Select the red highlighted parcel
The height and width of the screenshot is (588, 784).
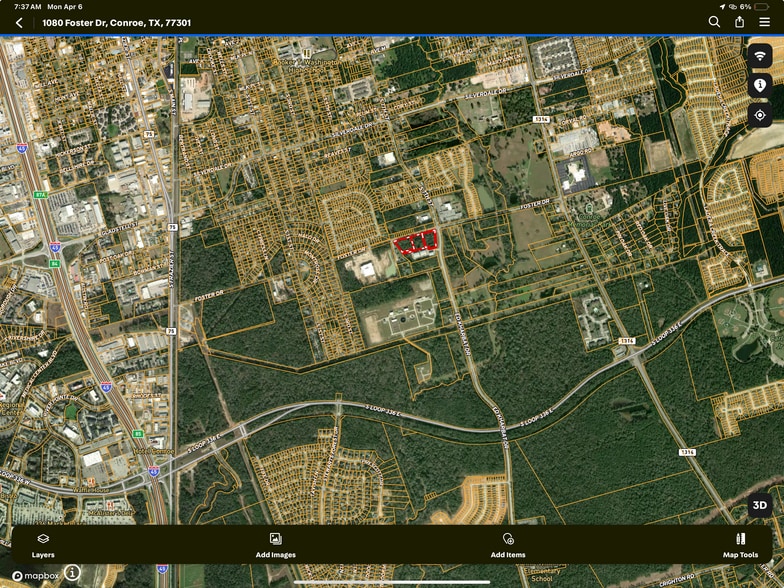[x=416, y=242]
